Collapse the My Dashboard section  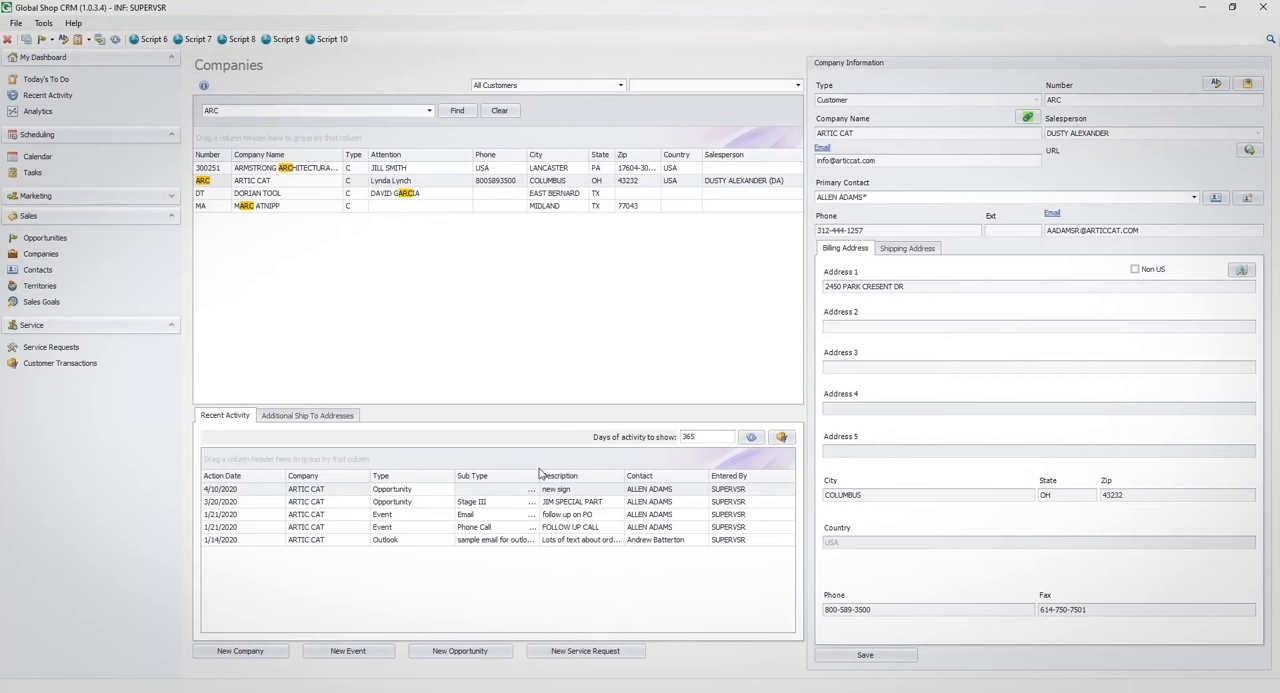point(171,57)
